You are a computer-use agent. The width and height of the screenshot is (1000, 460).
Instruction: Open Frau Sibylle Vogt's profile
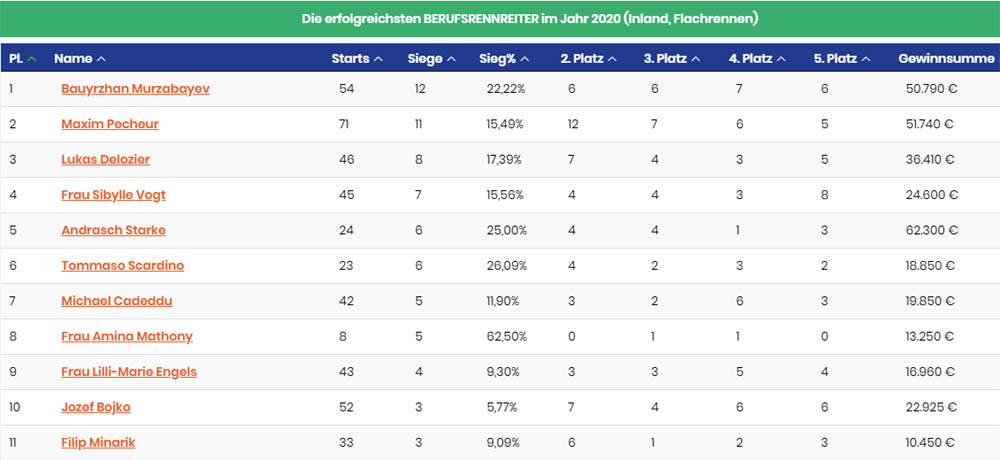click(113, 195)
